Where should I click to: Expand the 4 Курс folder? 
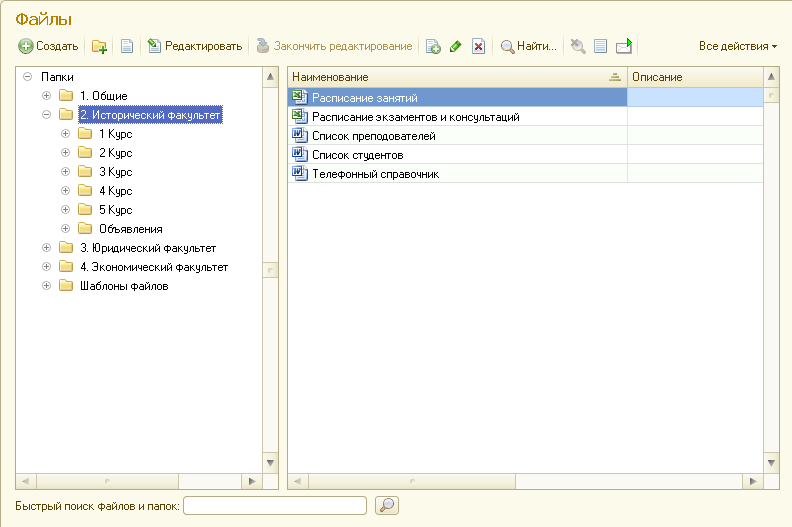coord(65,190)
